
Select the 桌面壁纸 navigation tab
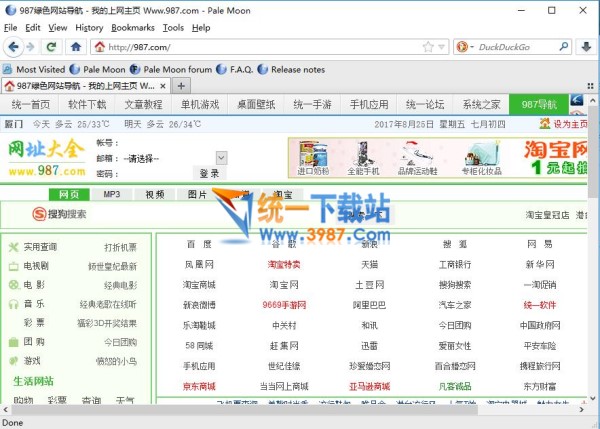pyautogui.click(x=256, y=104)
